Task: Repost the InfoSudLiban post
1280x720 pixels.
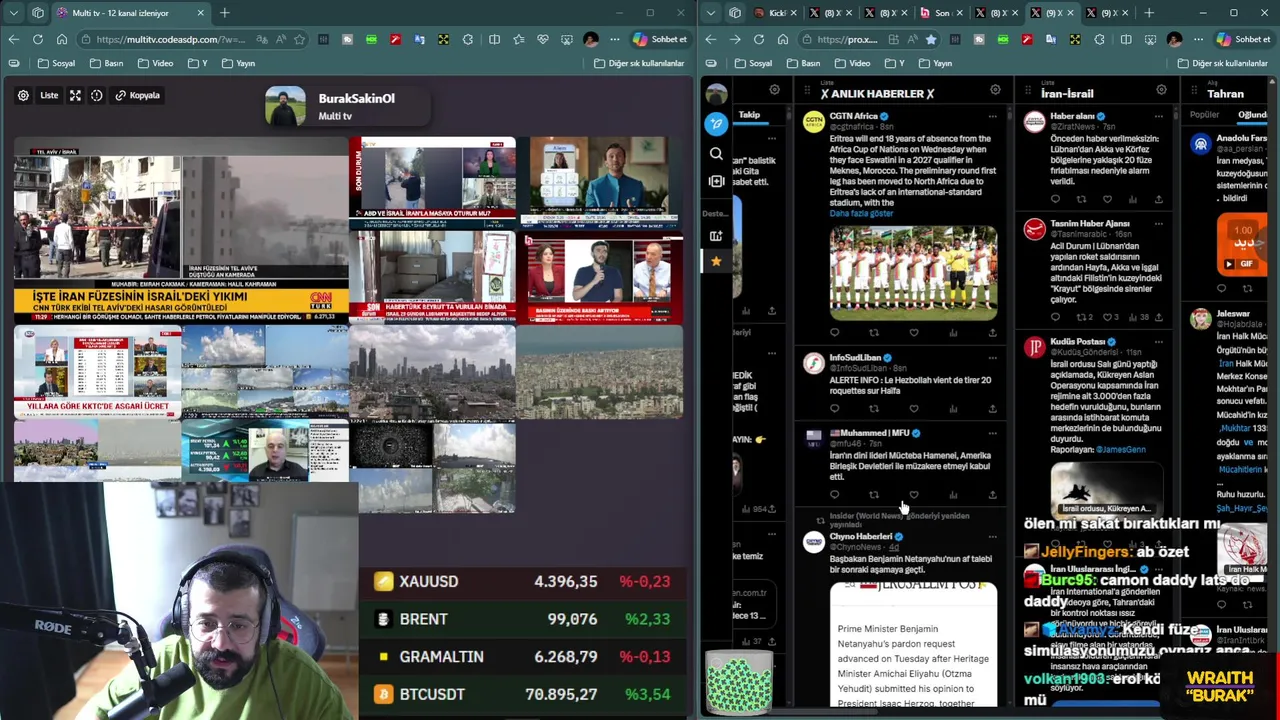Action: pyautogui.click(x=874, y=409)
